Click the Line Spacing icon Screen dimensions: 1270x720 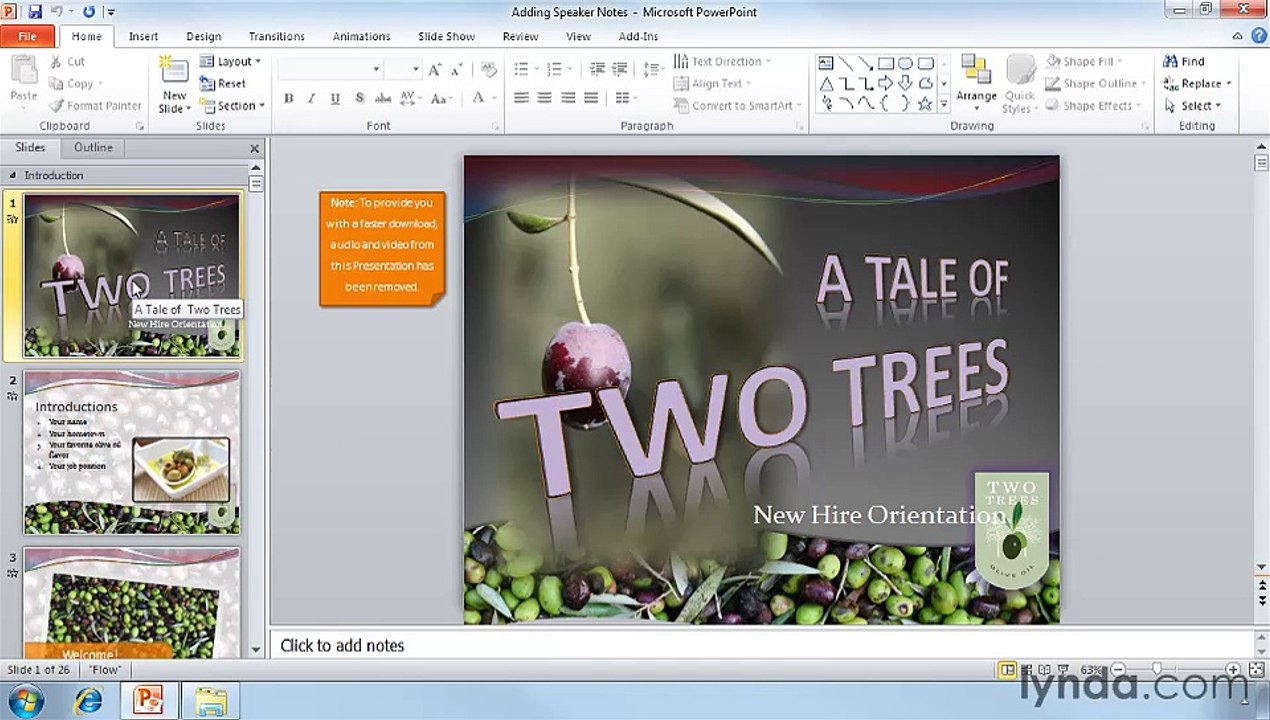click(653, 69)
